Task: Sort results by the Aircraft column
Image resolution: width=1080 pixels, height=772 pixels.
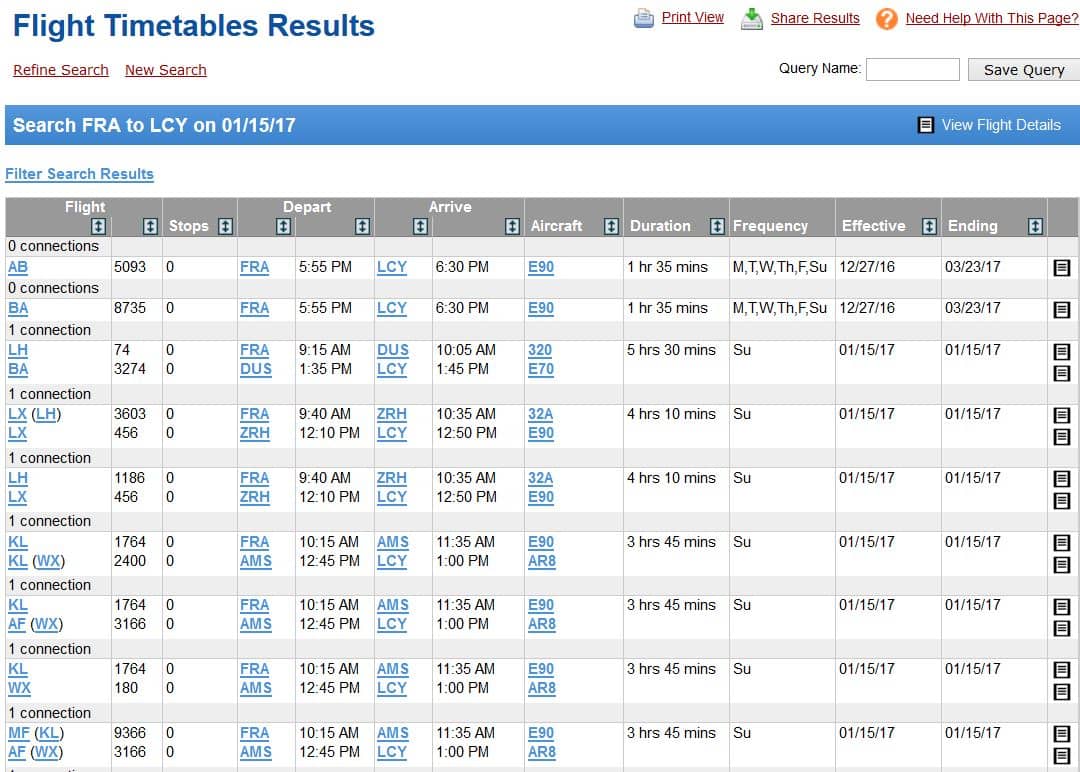Action: 611,227
